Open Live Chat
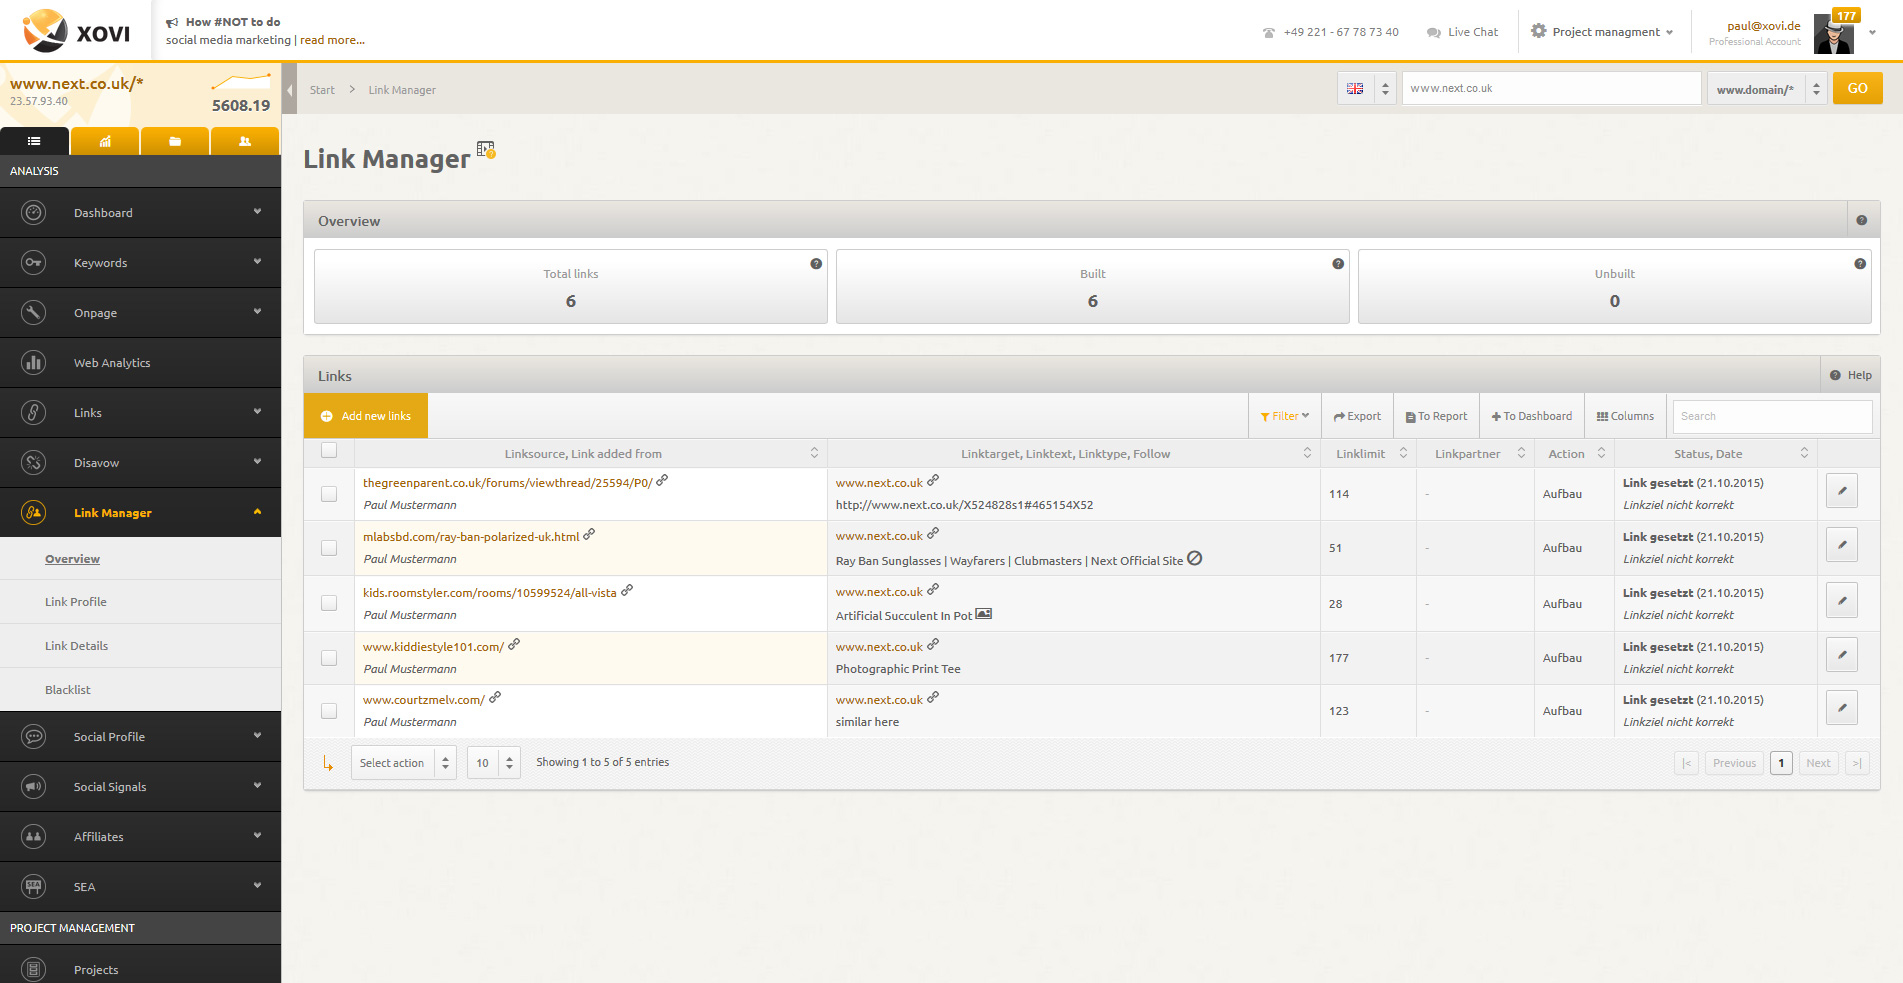1903x983 pixels. (x=1463, y=32)
